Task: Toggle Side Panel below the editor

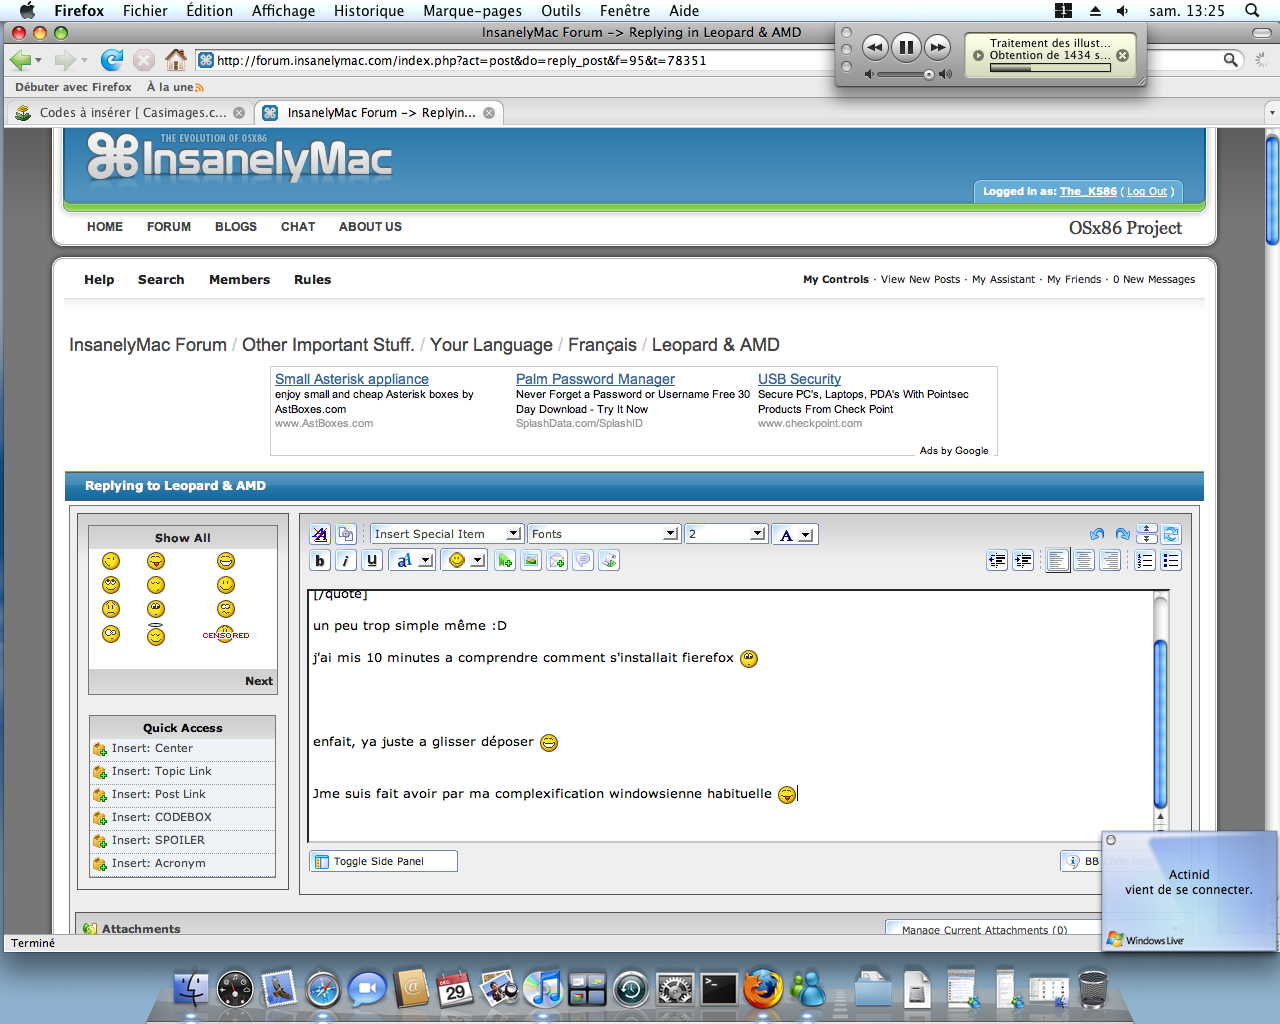Action: [x=383, y=861]
